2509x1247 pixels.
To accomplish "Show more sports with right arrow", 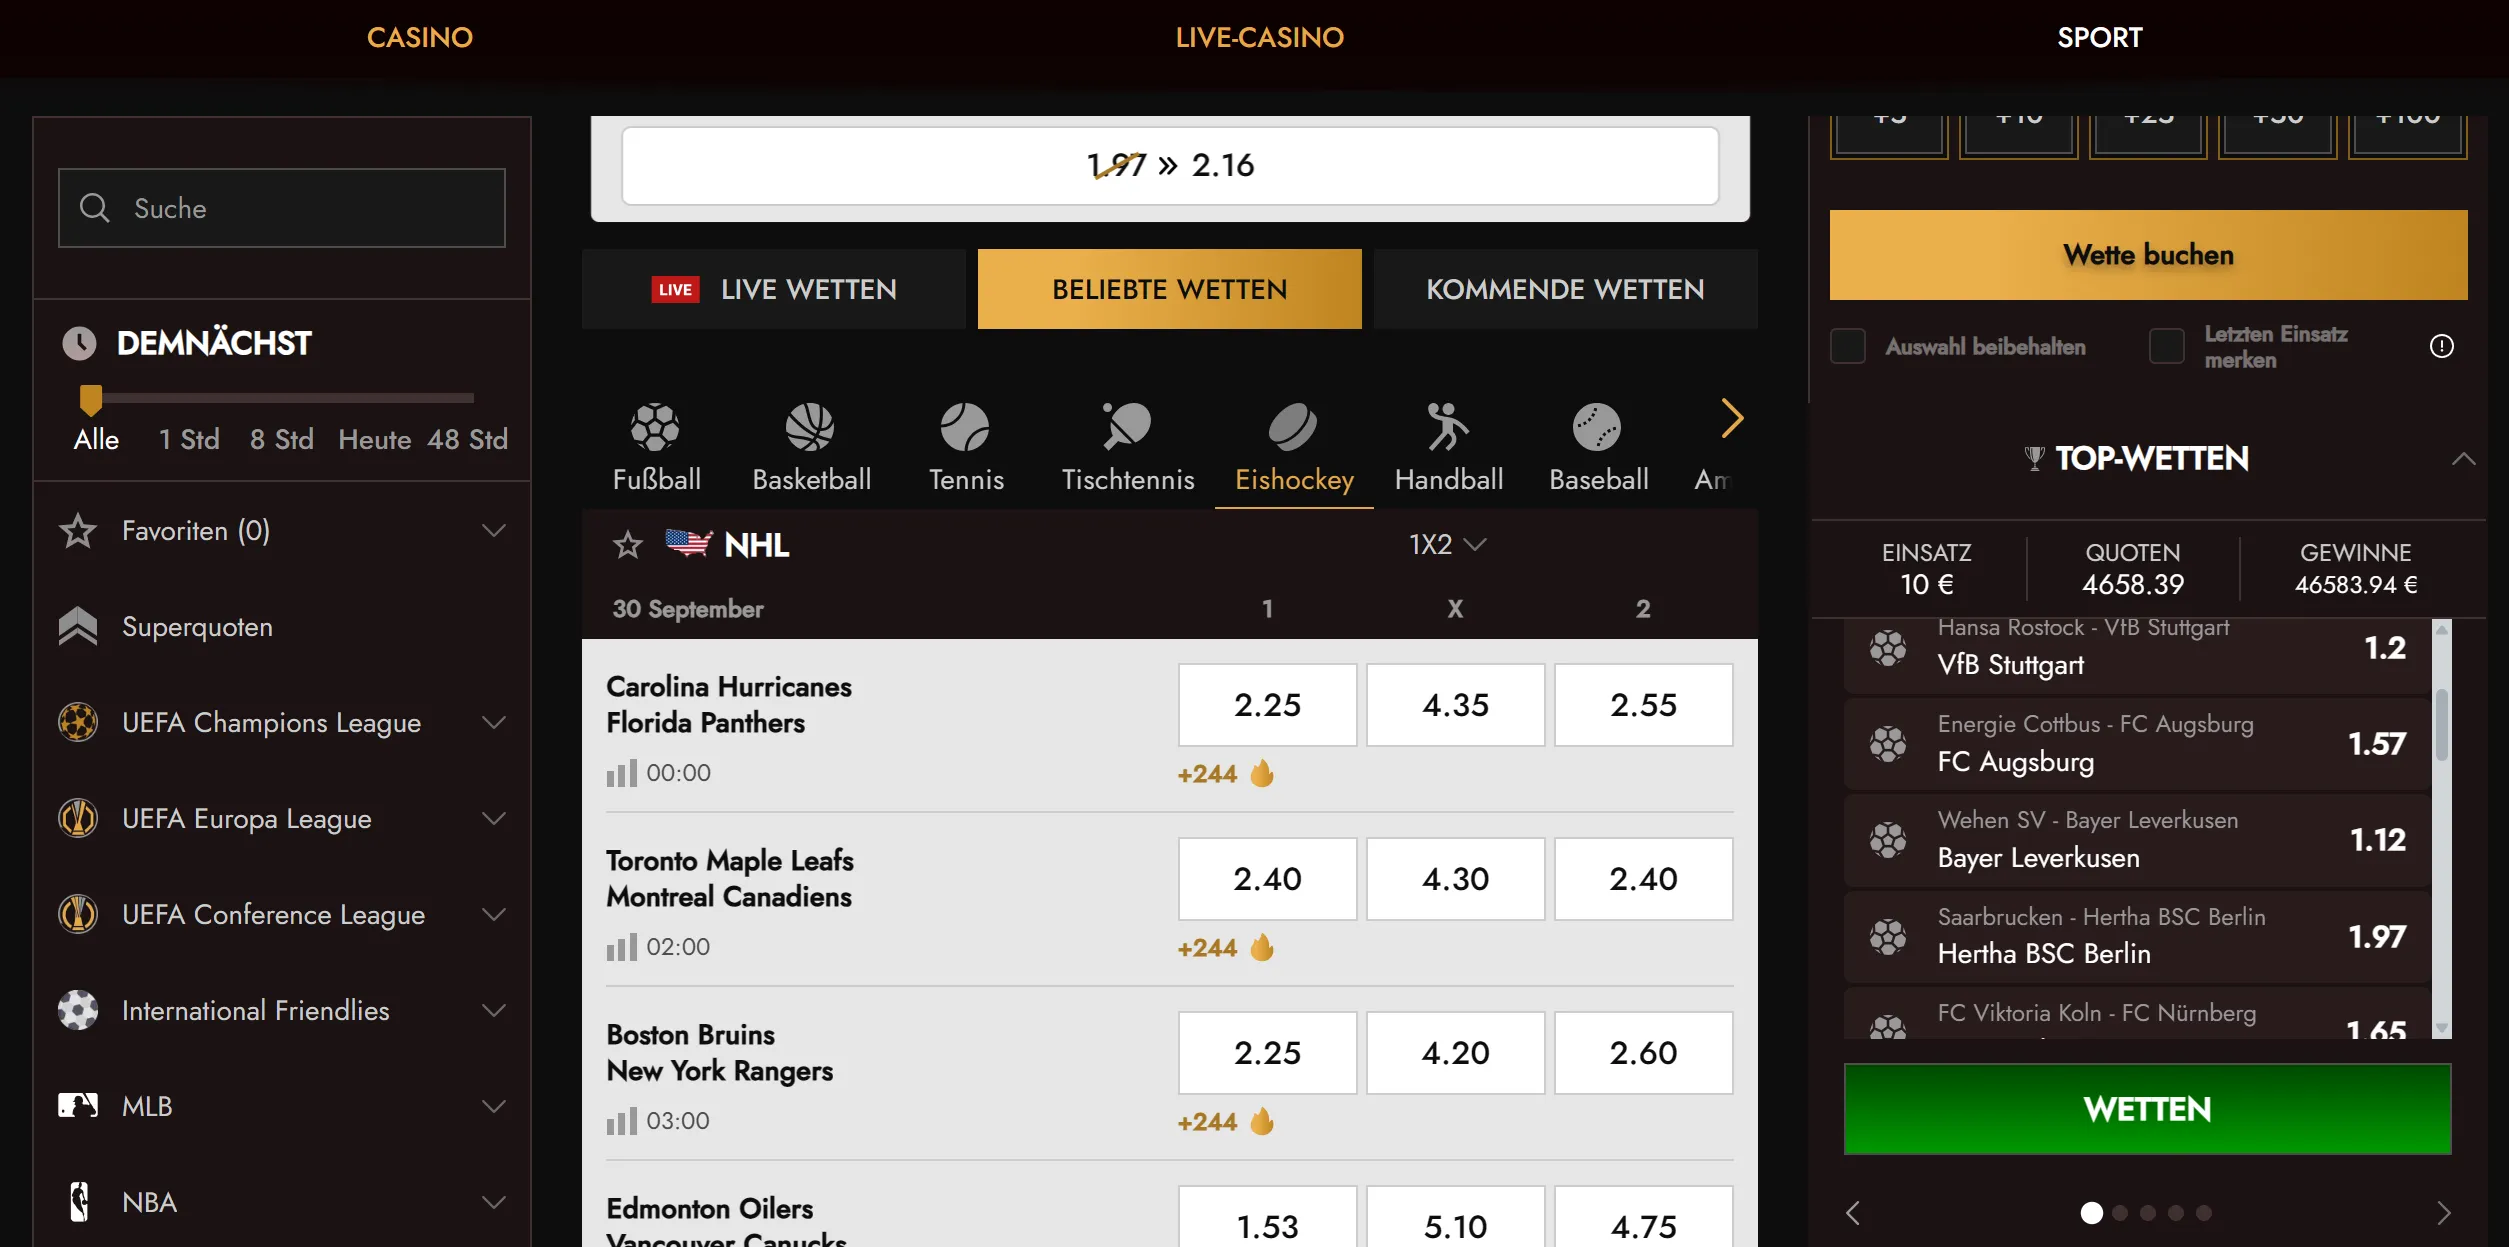I will [1733, 418].
